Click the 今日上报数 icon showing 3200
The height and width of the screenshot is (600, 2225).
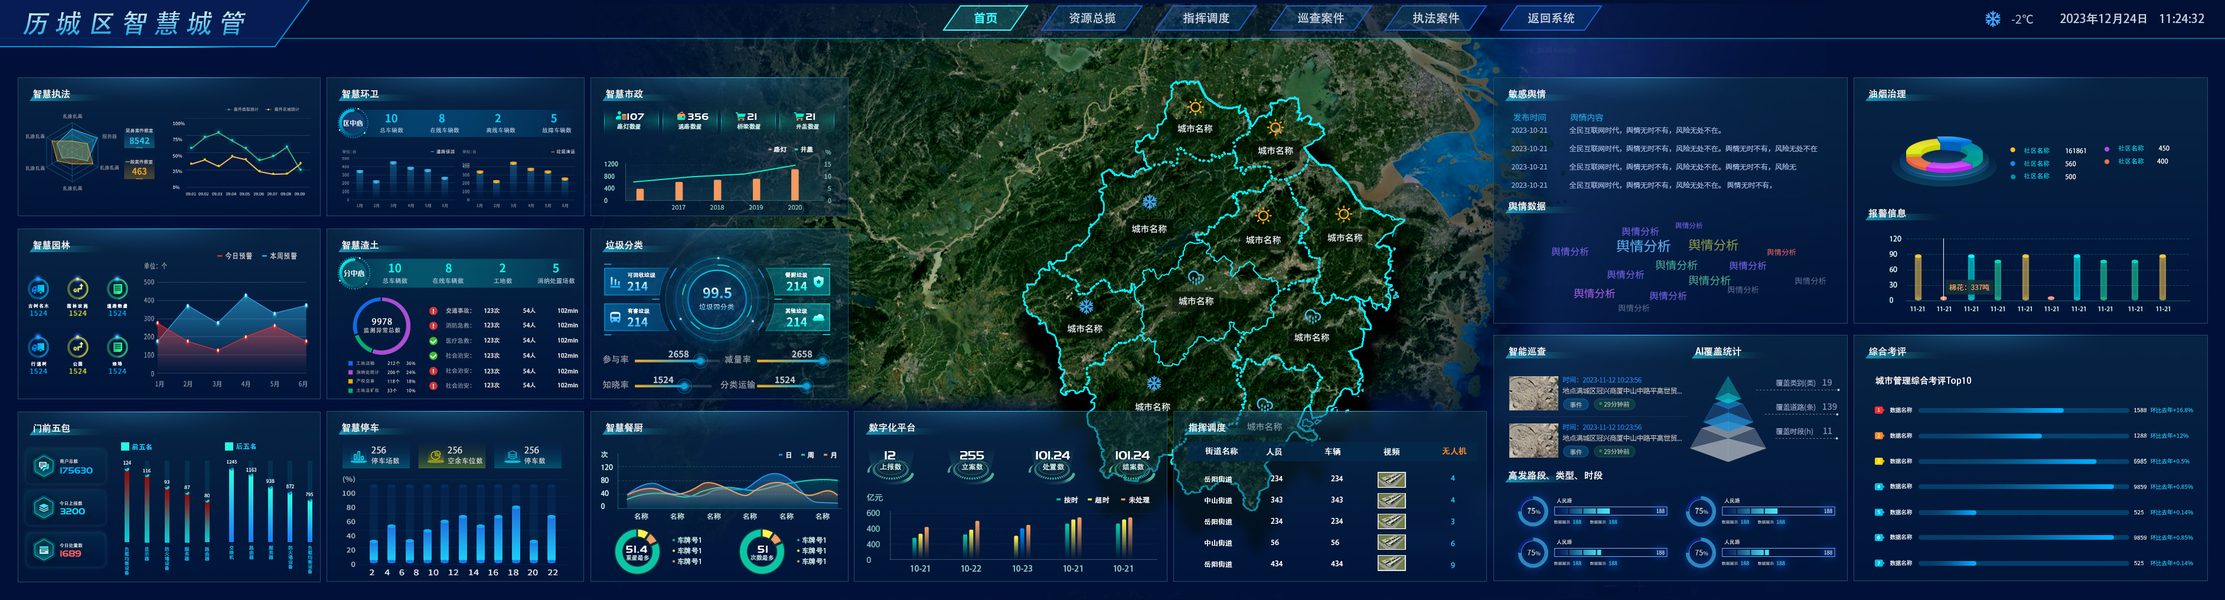pyautogui.click(x=43, y=508)
